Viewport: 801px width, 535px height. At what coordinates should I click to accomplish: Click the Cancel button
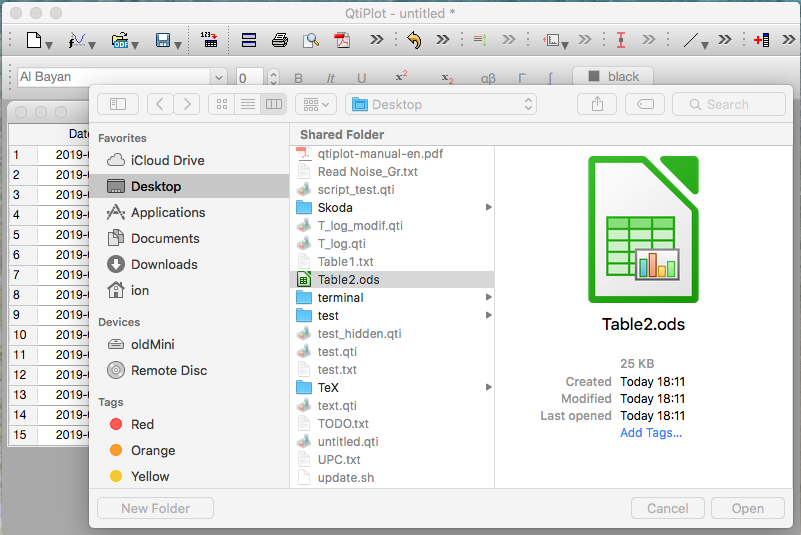(x=667, y=508)
